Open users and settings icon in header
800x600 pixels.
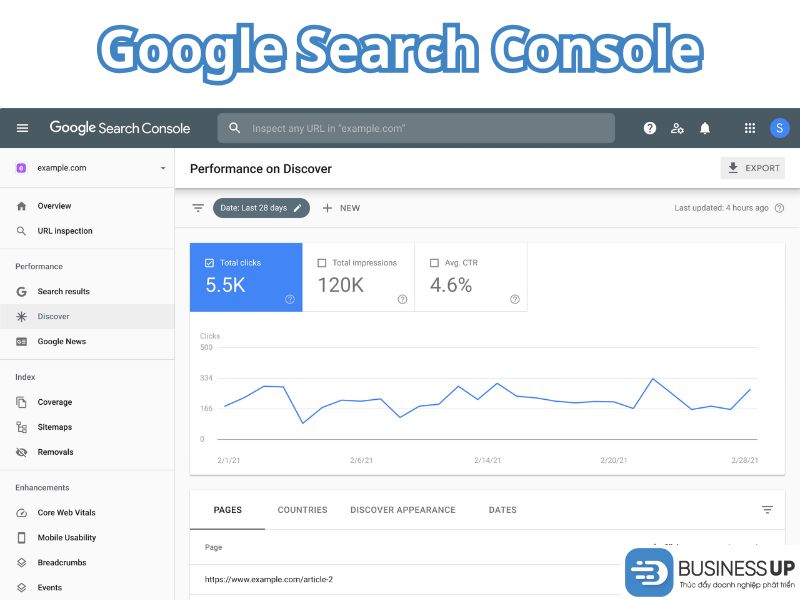pos(677,128)
